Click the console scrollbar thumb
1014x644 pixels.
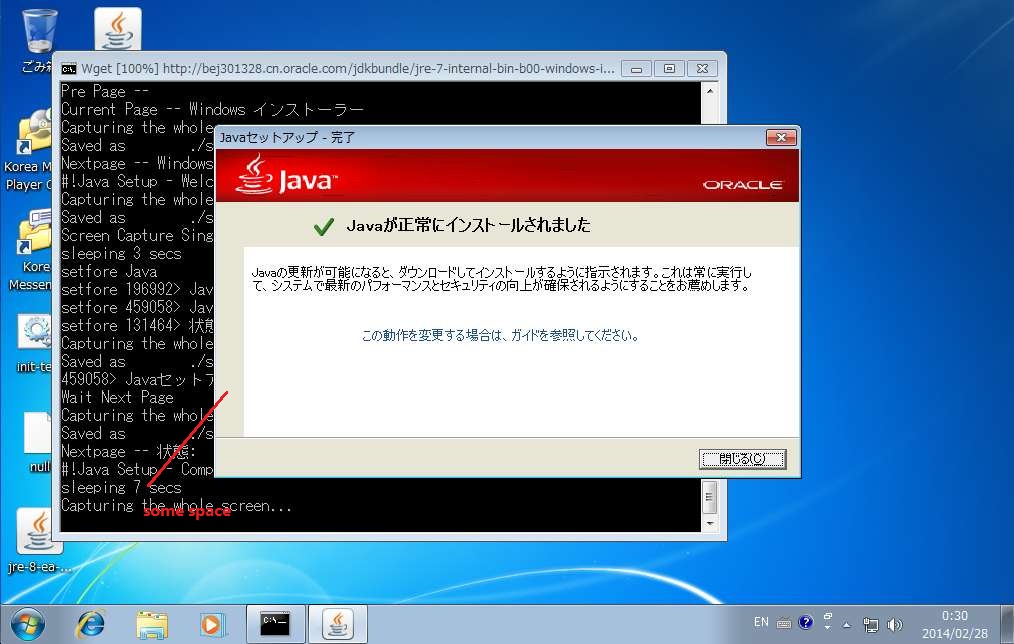point(709,497)
